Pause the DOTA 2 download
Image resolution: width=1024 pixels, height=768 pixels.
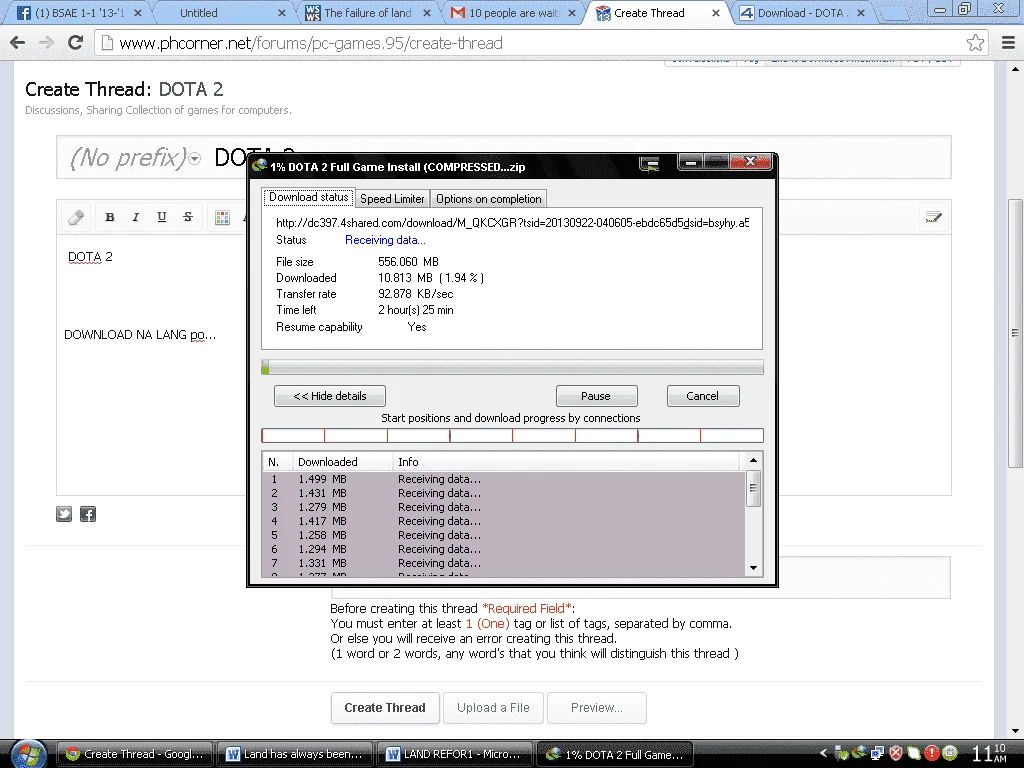click(596, 396)
